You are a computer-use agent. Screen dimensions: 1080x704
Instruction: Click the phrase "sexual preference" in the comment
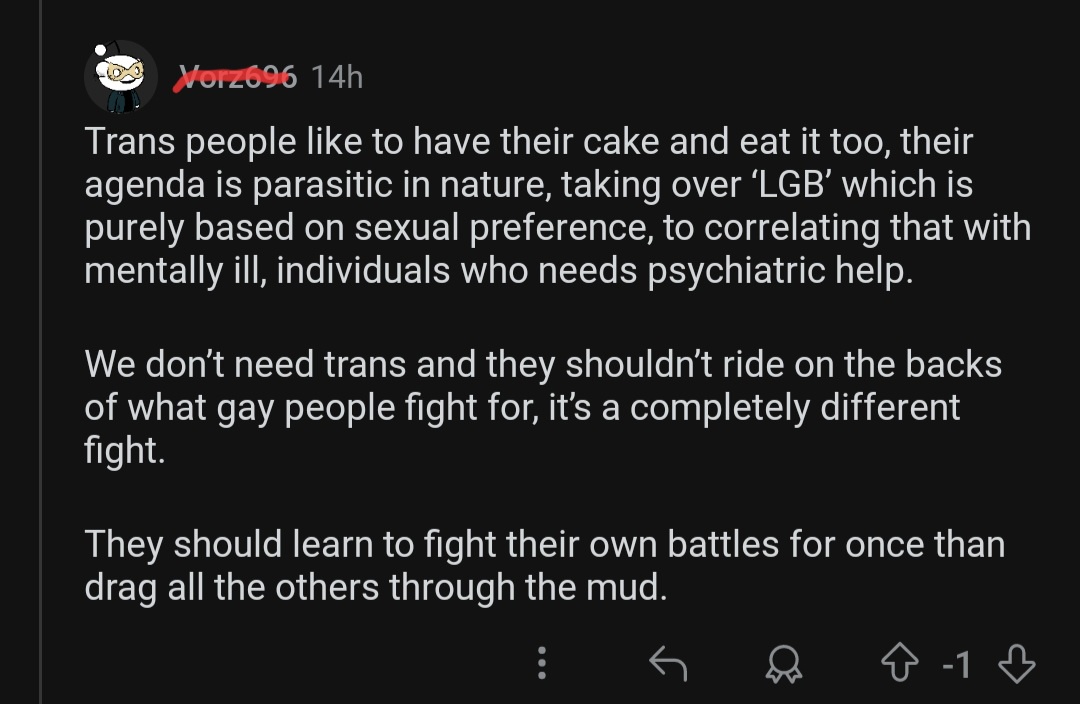522,228
